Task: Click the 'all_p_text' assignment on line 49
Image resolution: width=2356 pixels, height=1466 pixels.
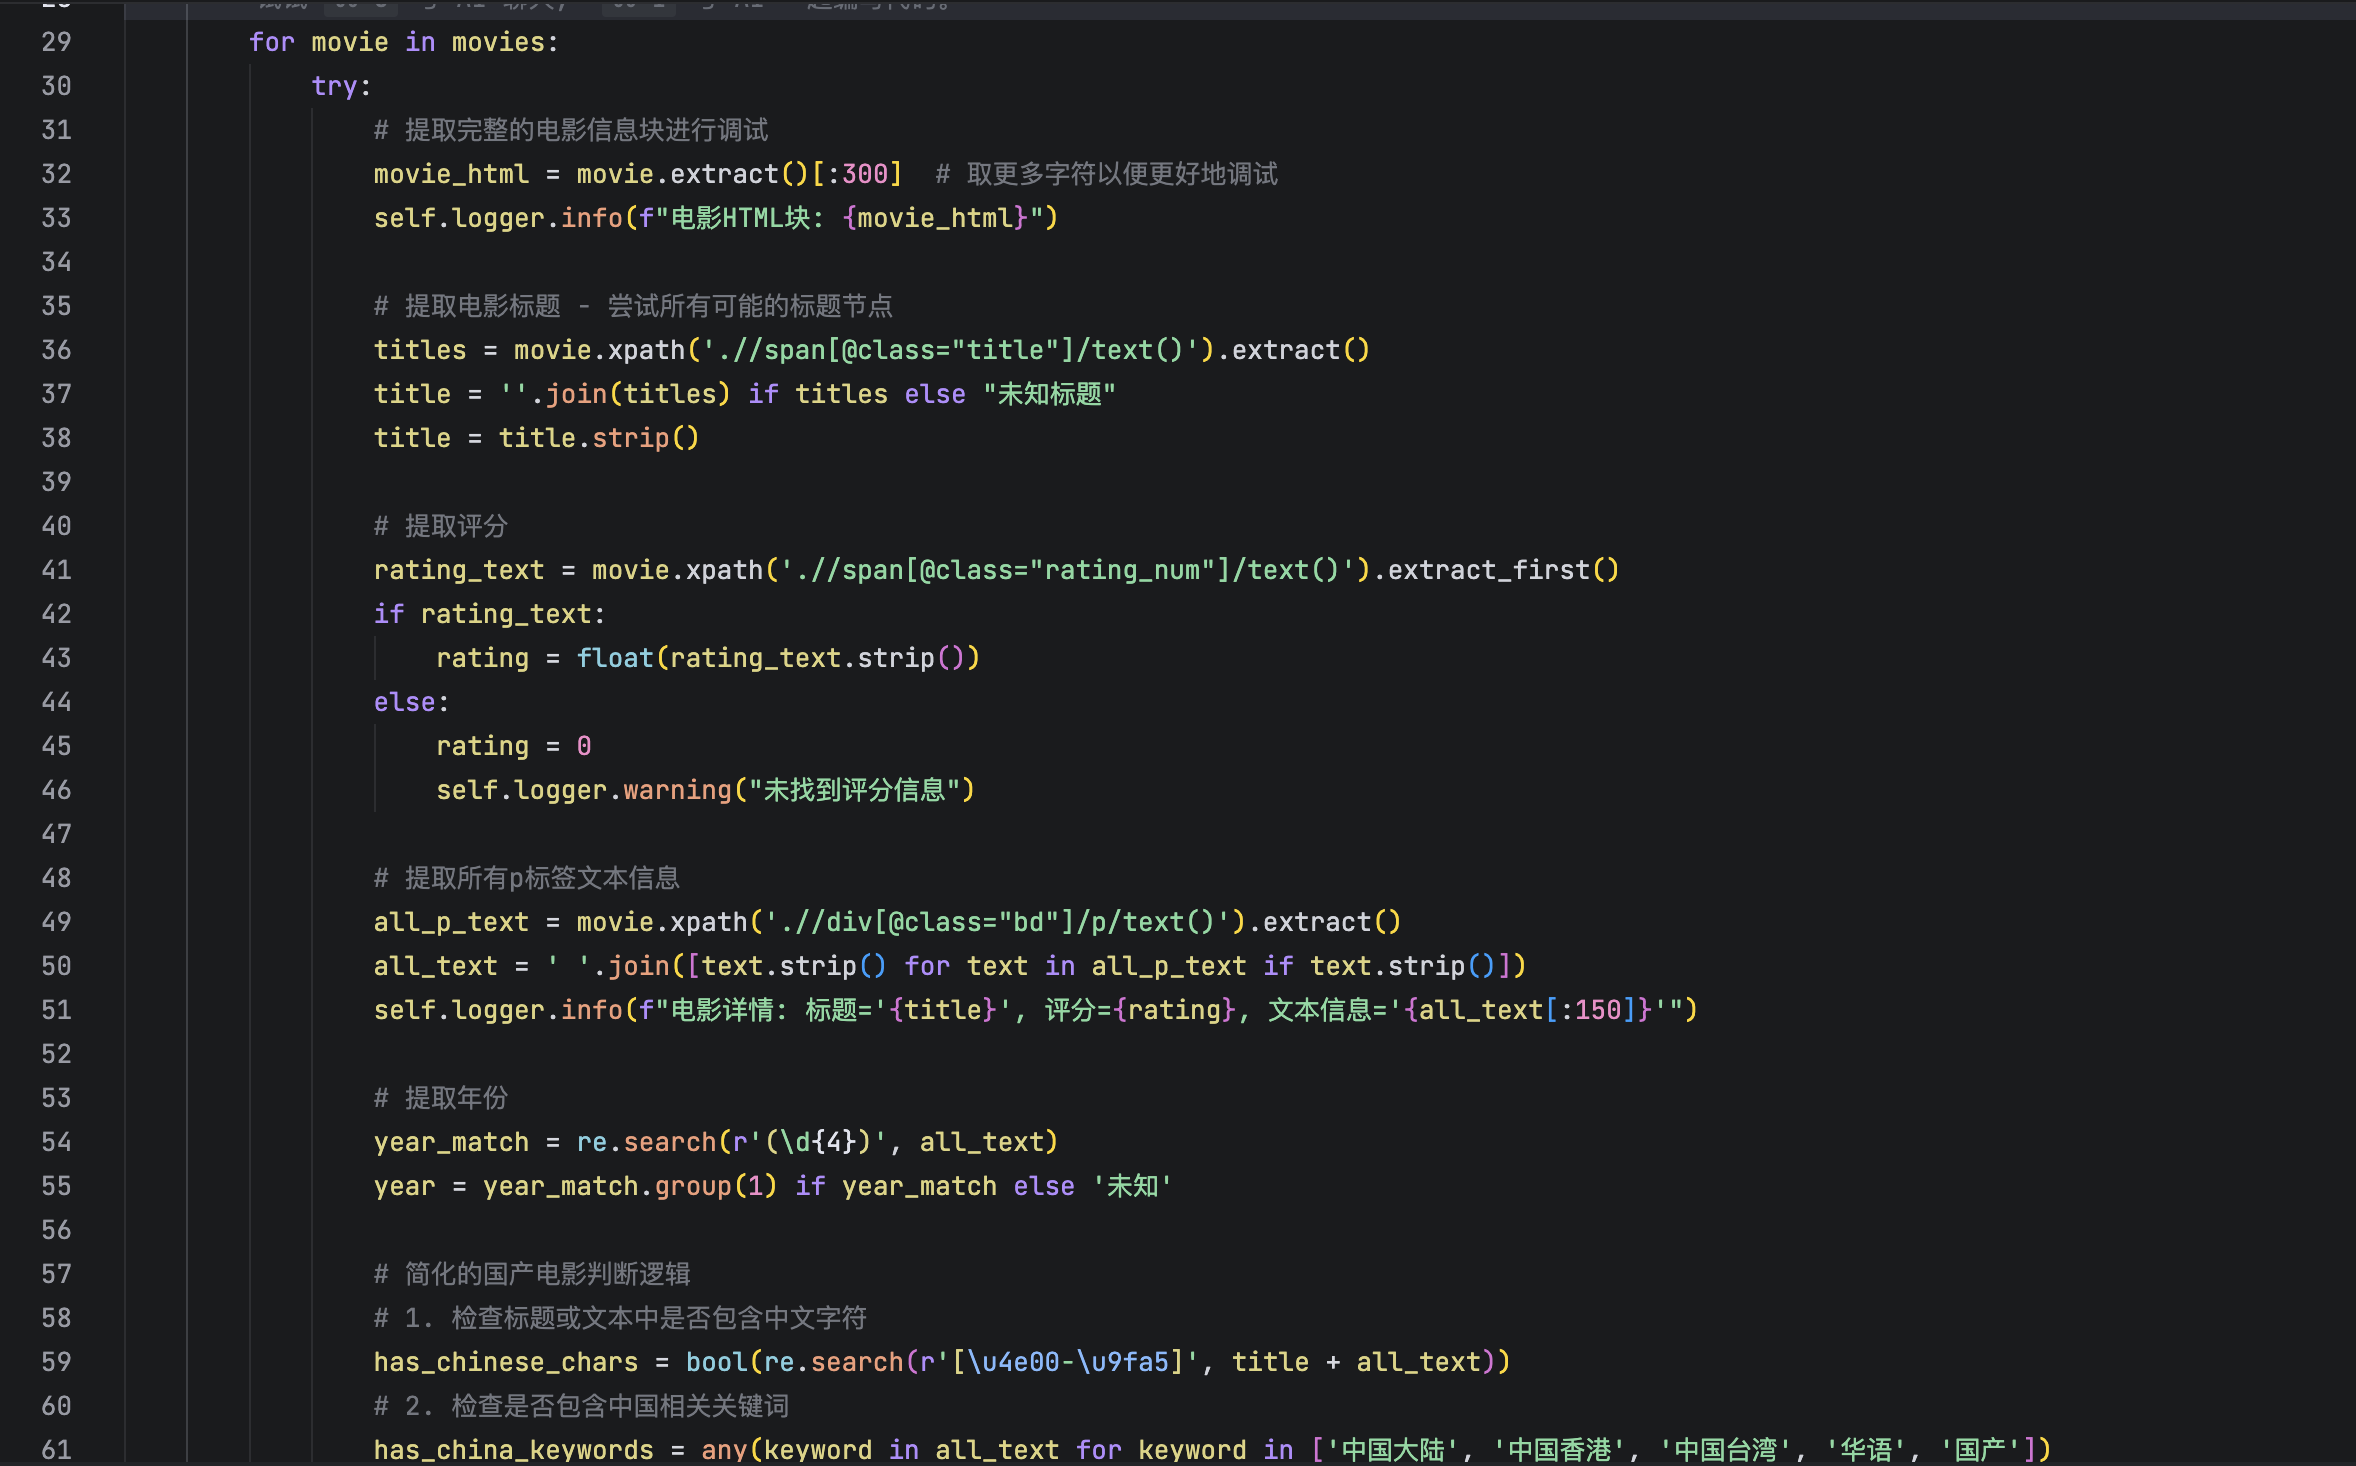Action: coord(451,922)
